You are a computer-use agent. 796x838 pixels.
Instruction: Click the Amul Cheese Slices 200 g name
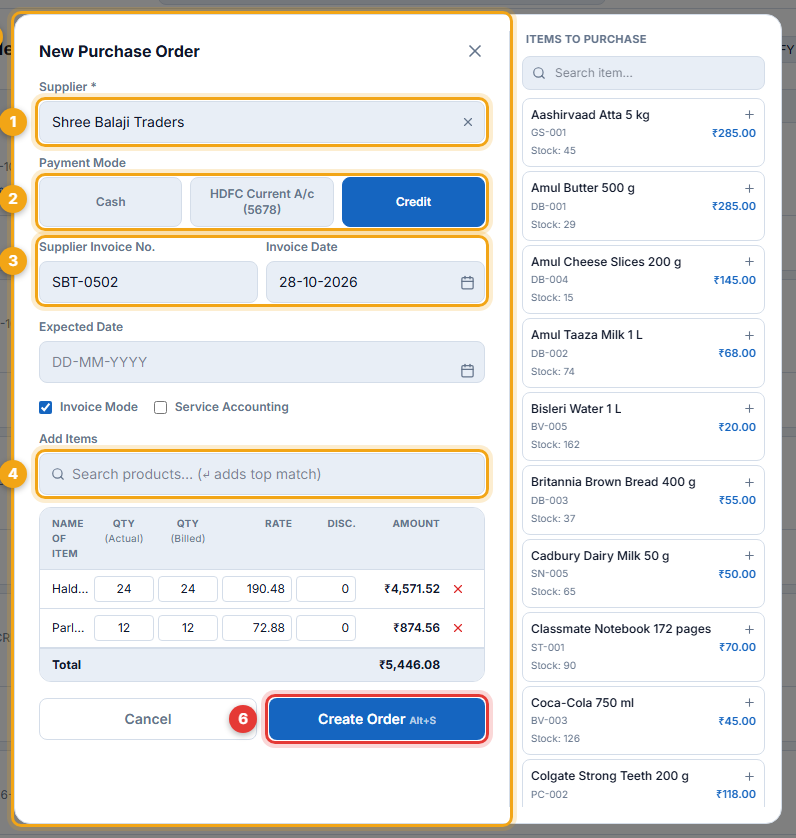pos(606,262)
